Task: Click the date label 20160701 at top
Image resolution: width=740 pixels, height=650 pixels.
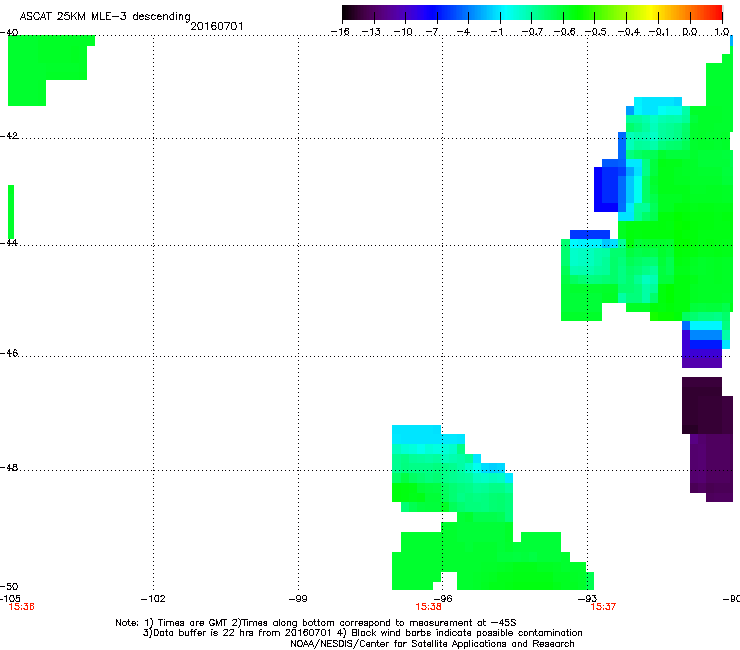Action: (217, 26)
